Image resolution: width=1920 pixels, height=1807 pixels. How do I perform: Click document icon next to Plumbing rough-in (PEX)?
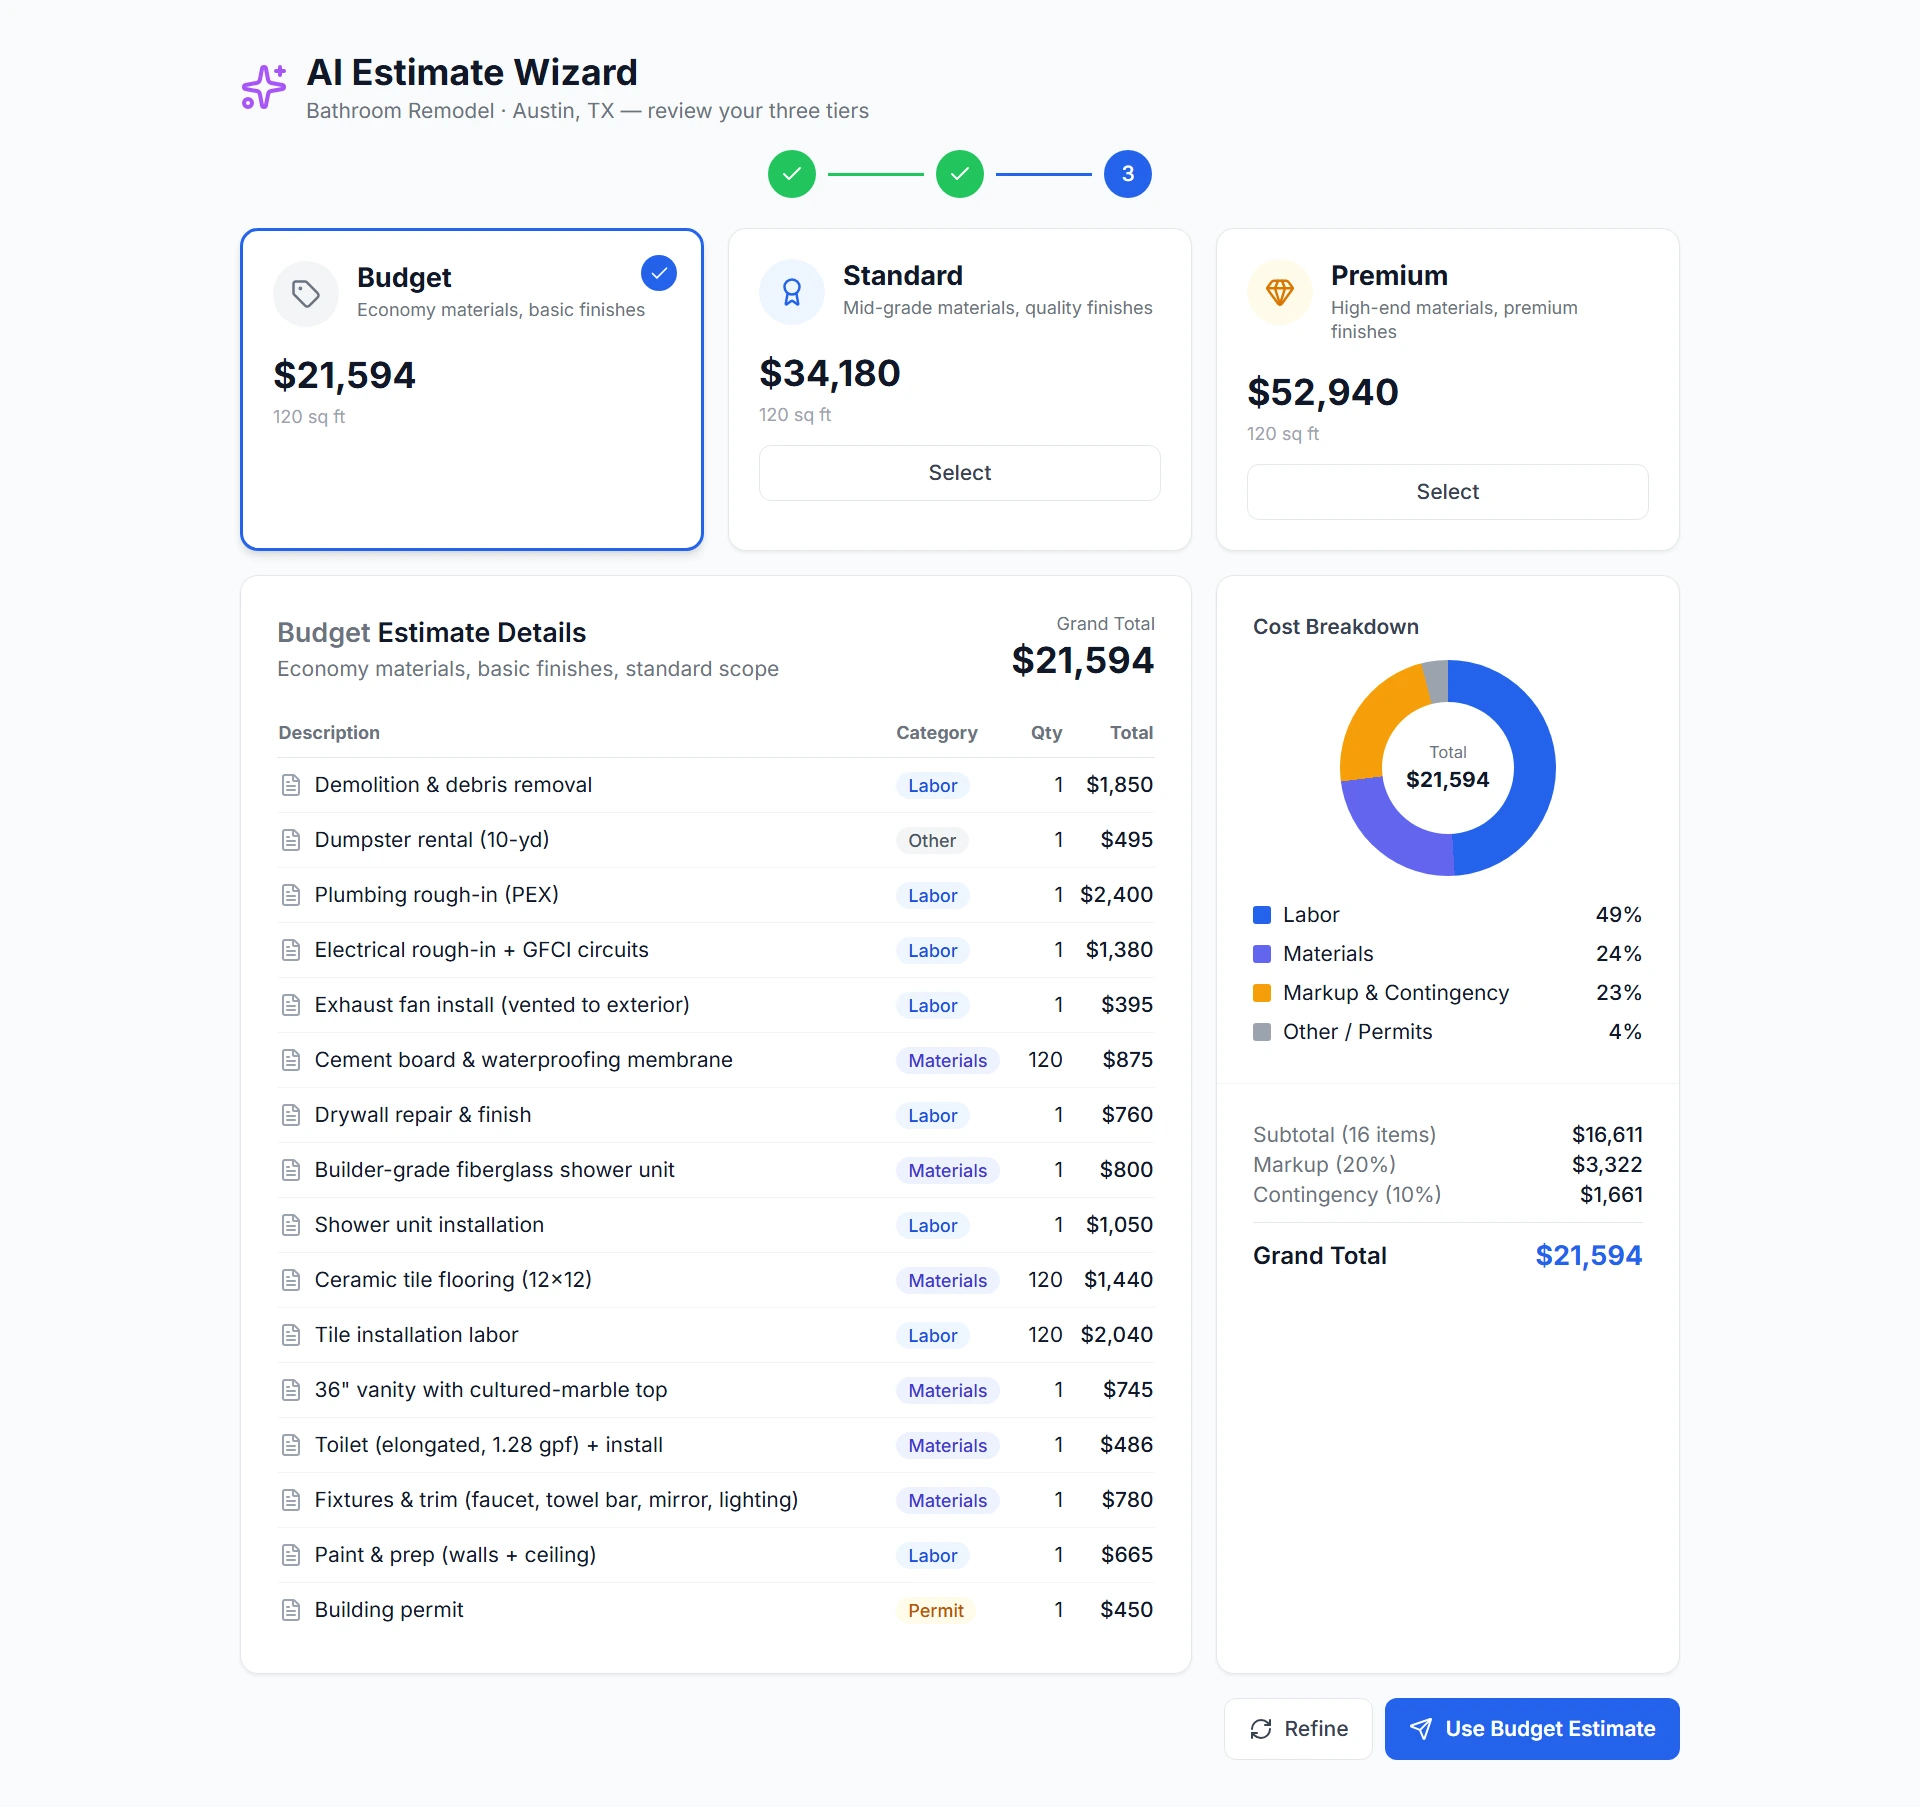pos(291,895)
